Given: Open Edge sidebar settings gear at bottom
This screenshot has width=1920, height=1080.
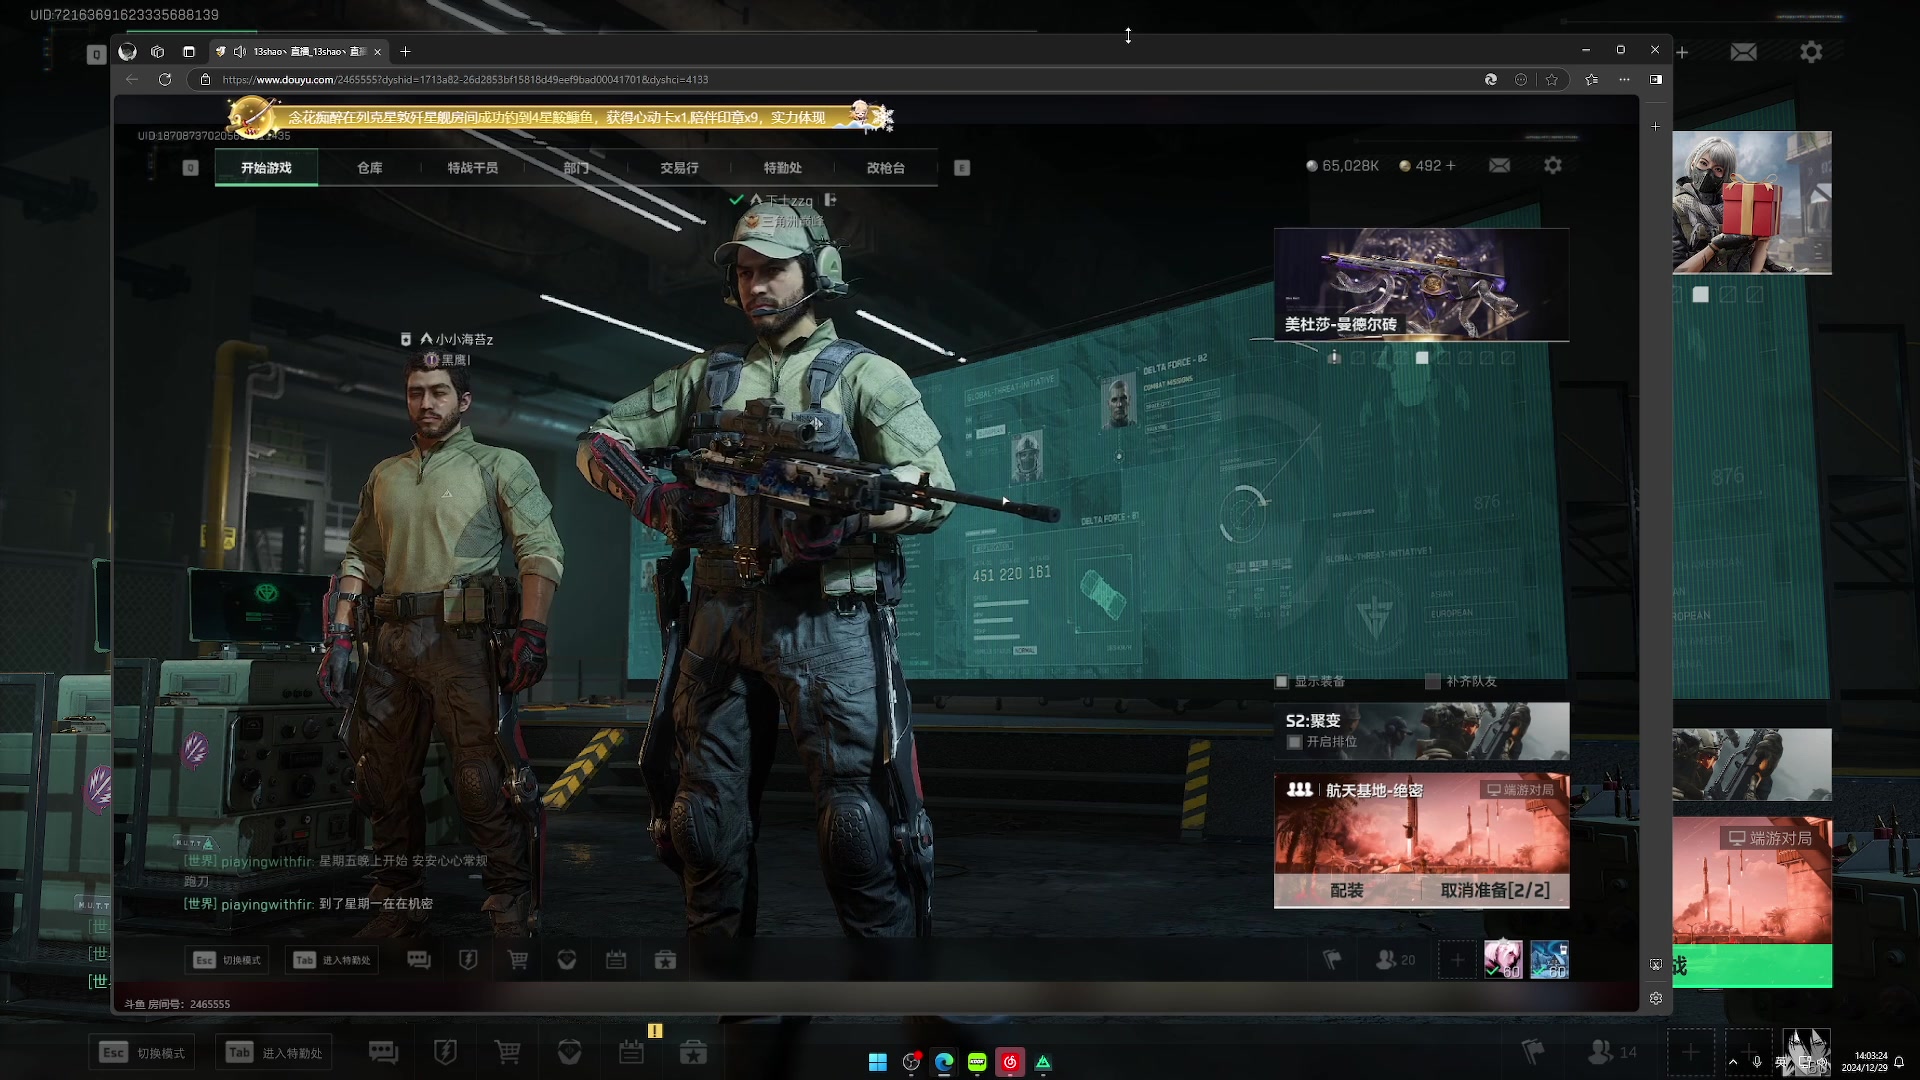Looking at the screenshot, I should pos(1656,998).
